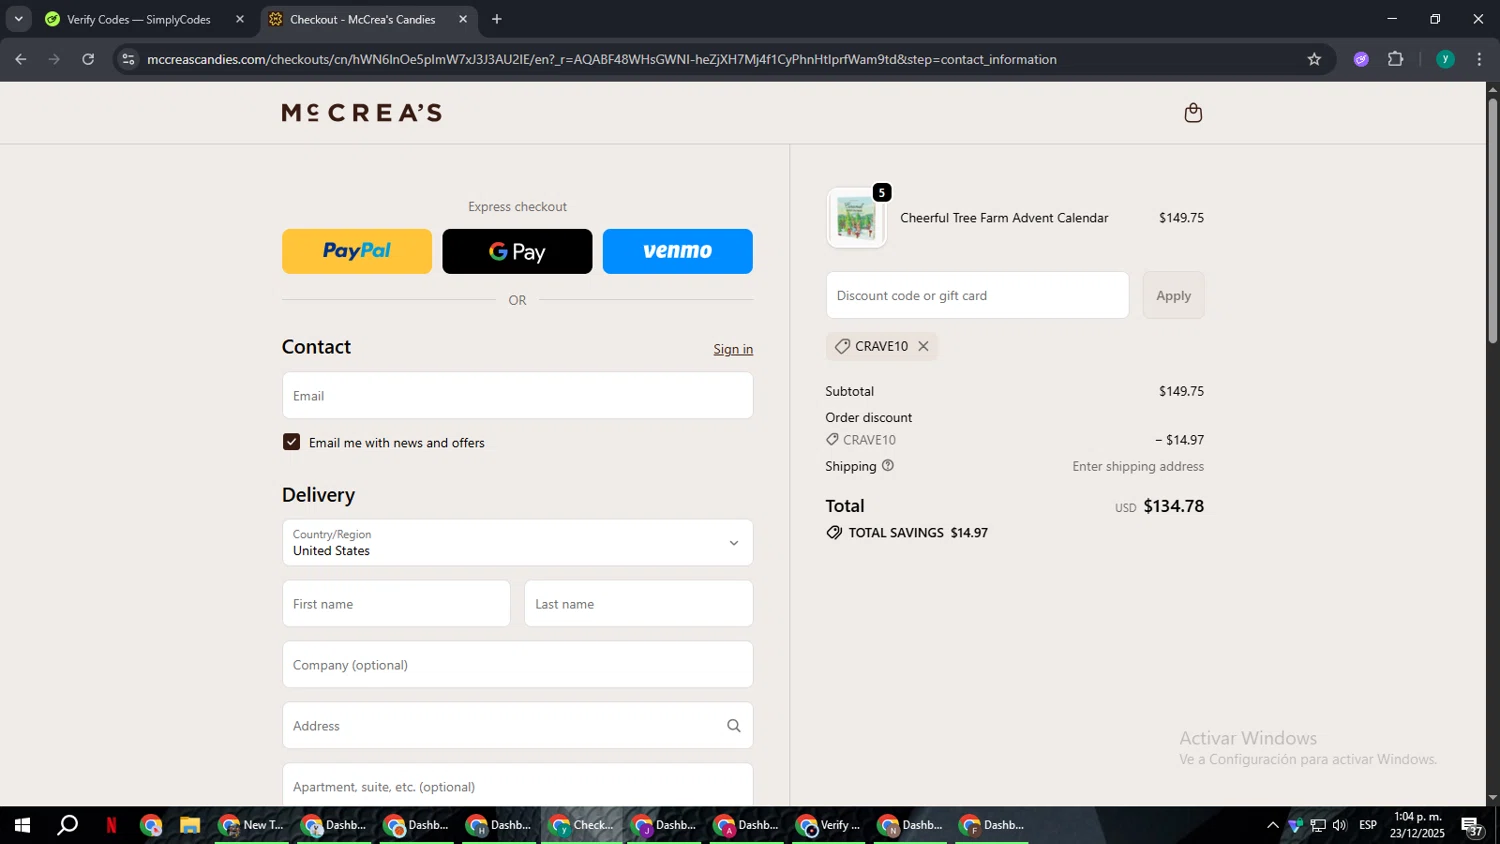
Task: Open the volume control tray icon
Action: 1340,825
